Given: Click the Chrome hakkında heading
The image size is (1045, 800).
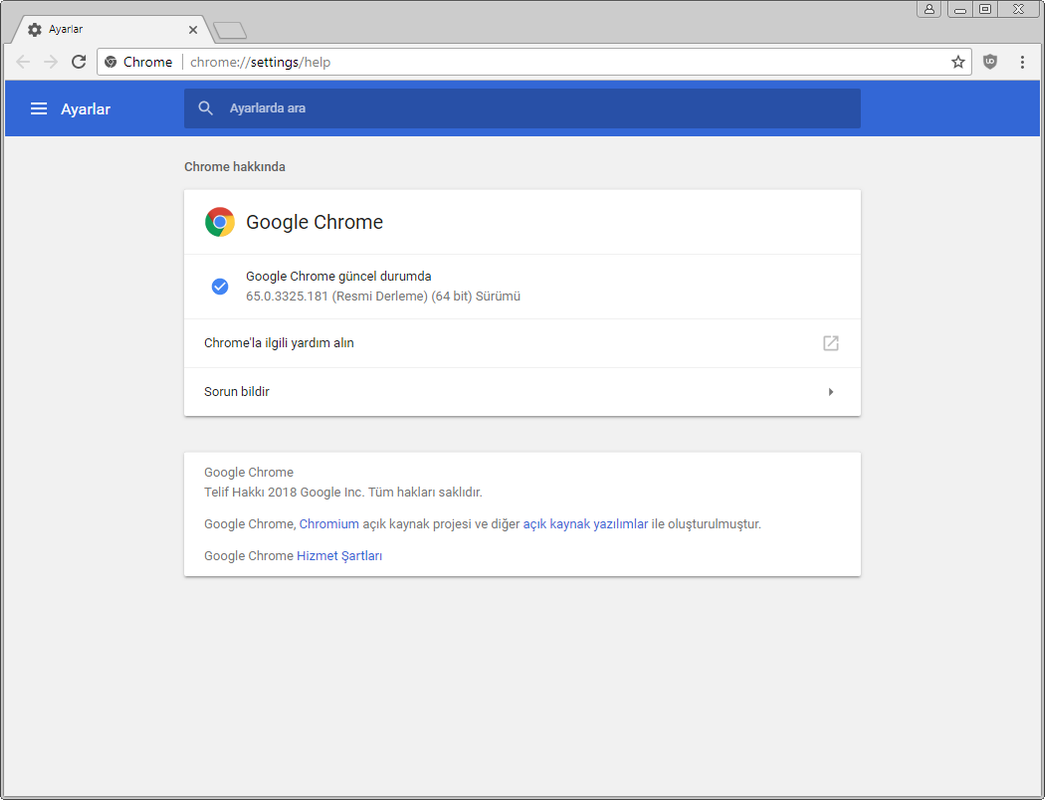Looking at the screenshot, I should (235, 167).
